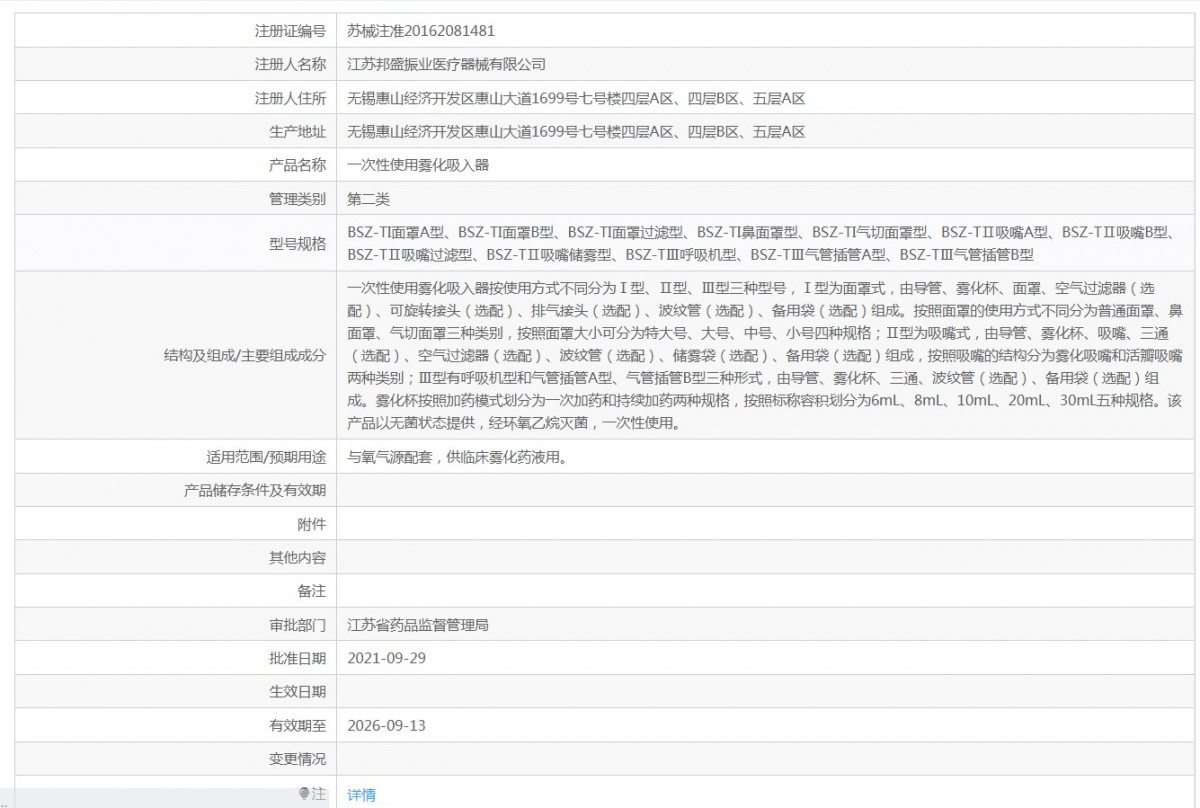Click the 变更情况 row label
Viewport: 1200px width, 808px height.
pos(298,759)
